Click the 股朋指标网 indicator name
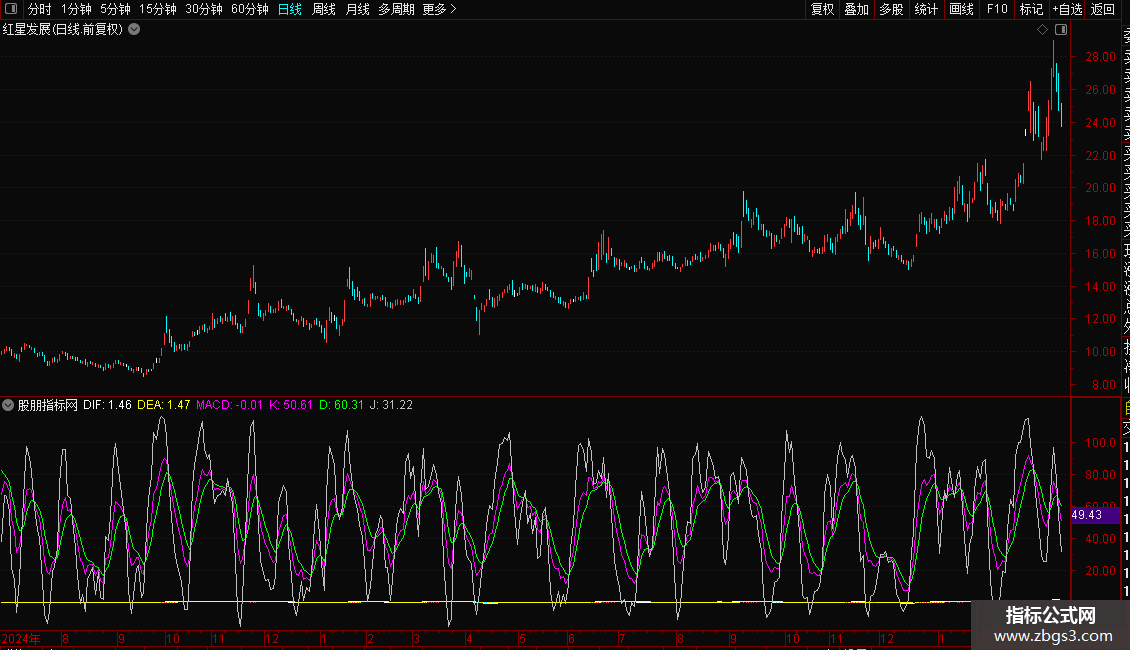1130x650 pixels. (x=48, y=405)
